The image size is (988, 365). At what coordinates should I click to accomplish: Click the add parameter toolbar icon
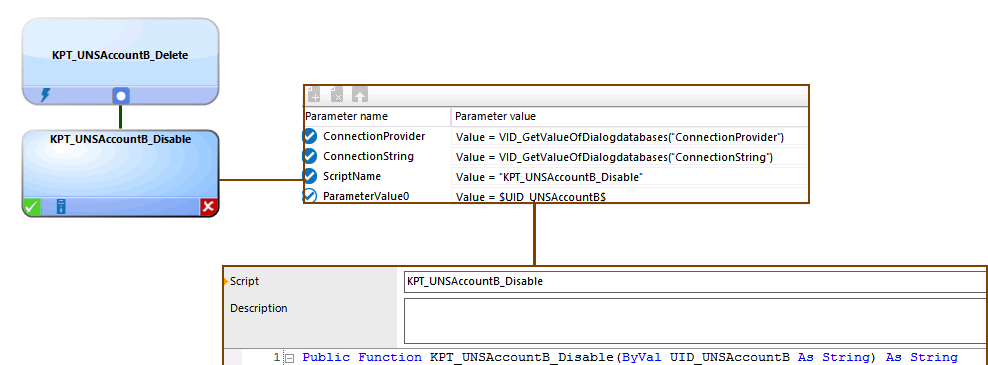[x=314, y=95]
